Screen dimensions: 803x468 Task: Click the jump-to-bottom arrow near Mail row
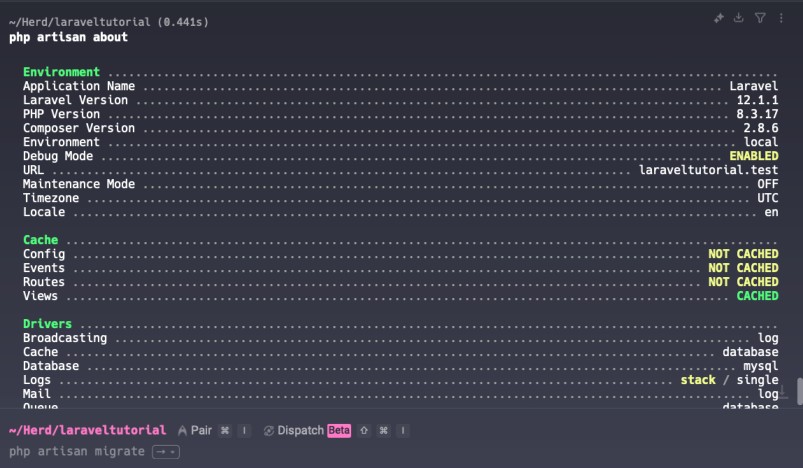pyautogui.click(x=783, y=392)
